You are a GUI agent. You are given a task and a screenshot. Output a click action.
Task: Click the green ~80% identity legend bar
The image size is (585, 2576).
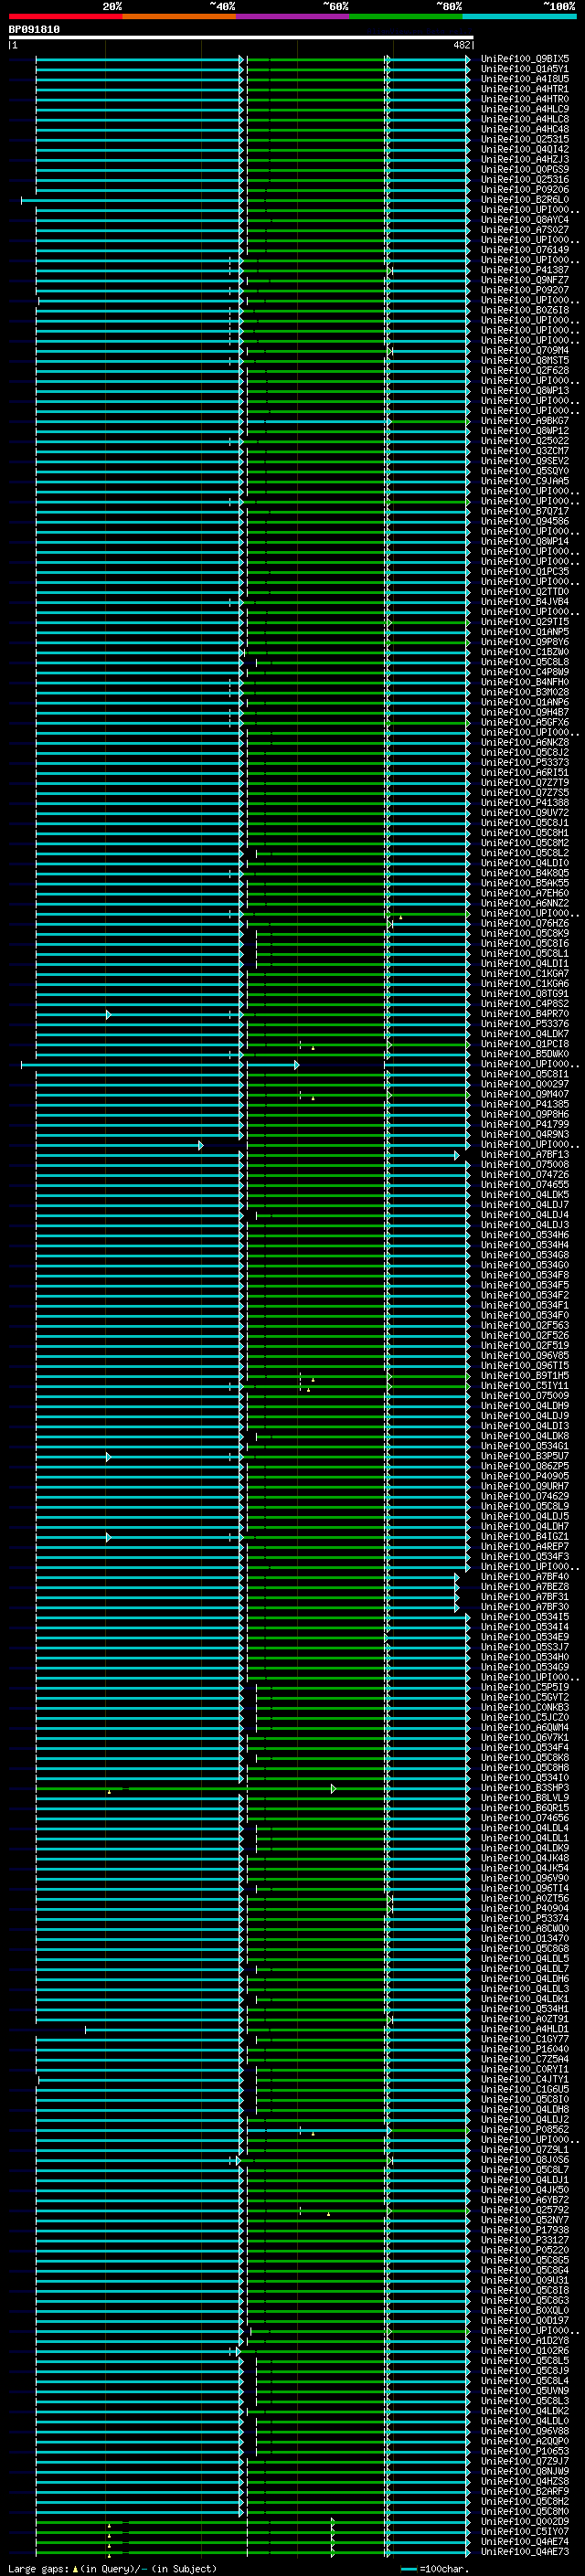pyautogui.click(x=406, y=16)
